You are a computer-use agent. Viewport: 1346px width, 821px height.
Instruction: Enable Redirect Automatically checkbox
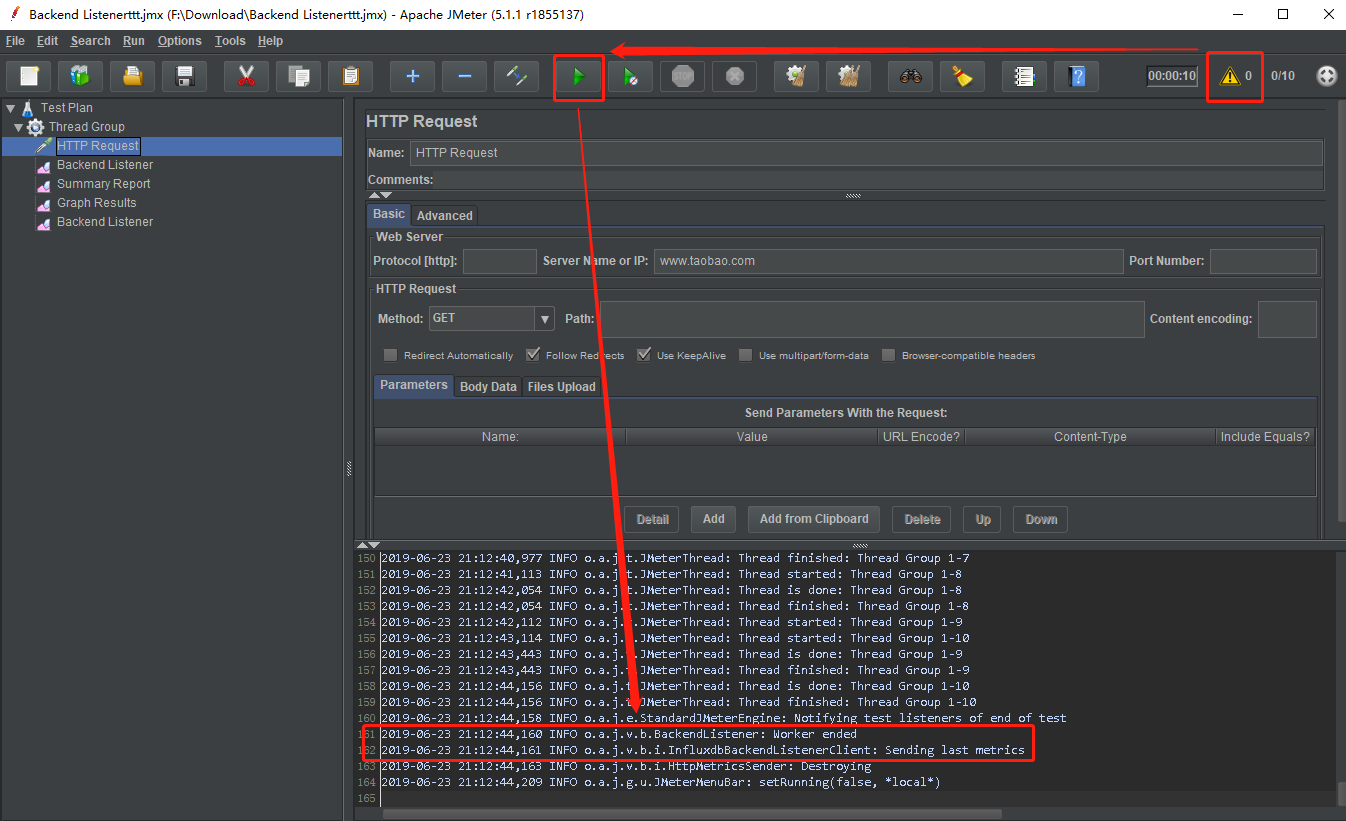pyautogui.click(x=391, y=355)
